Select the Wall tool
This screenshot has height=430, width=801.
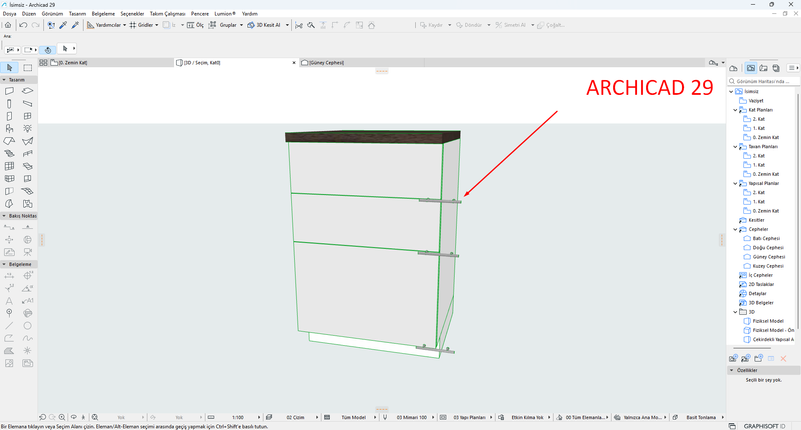coord(9,91)
